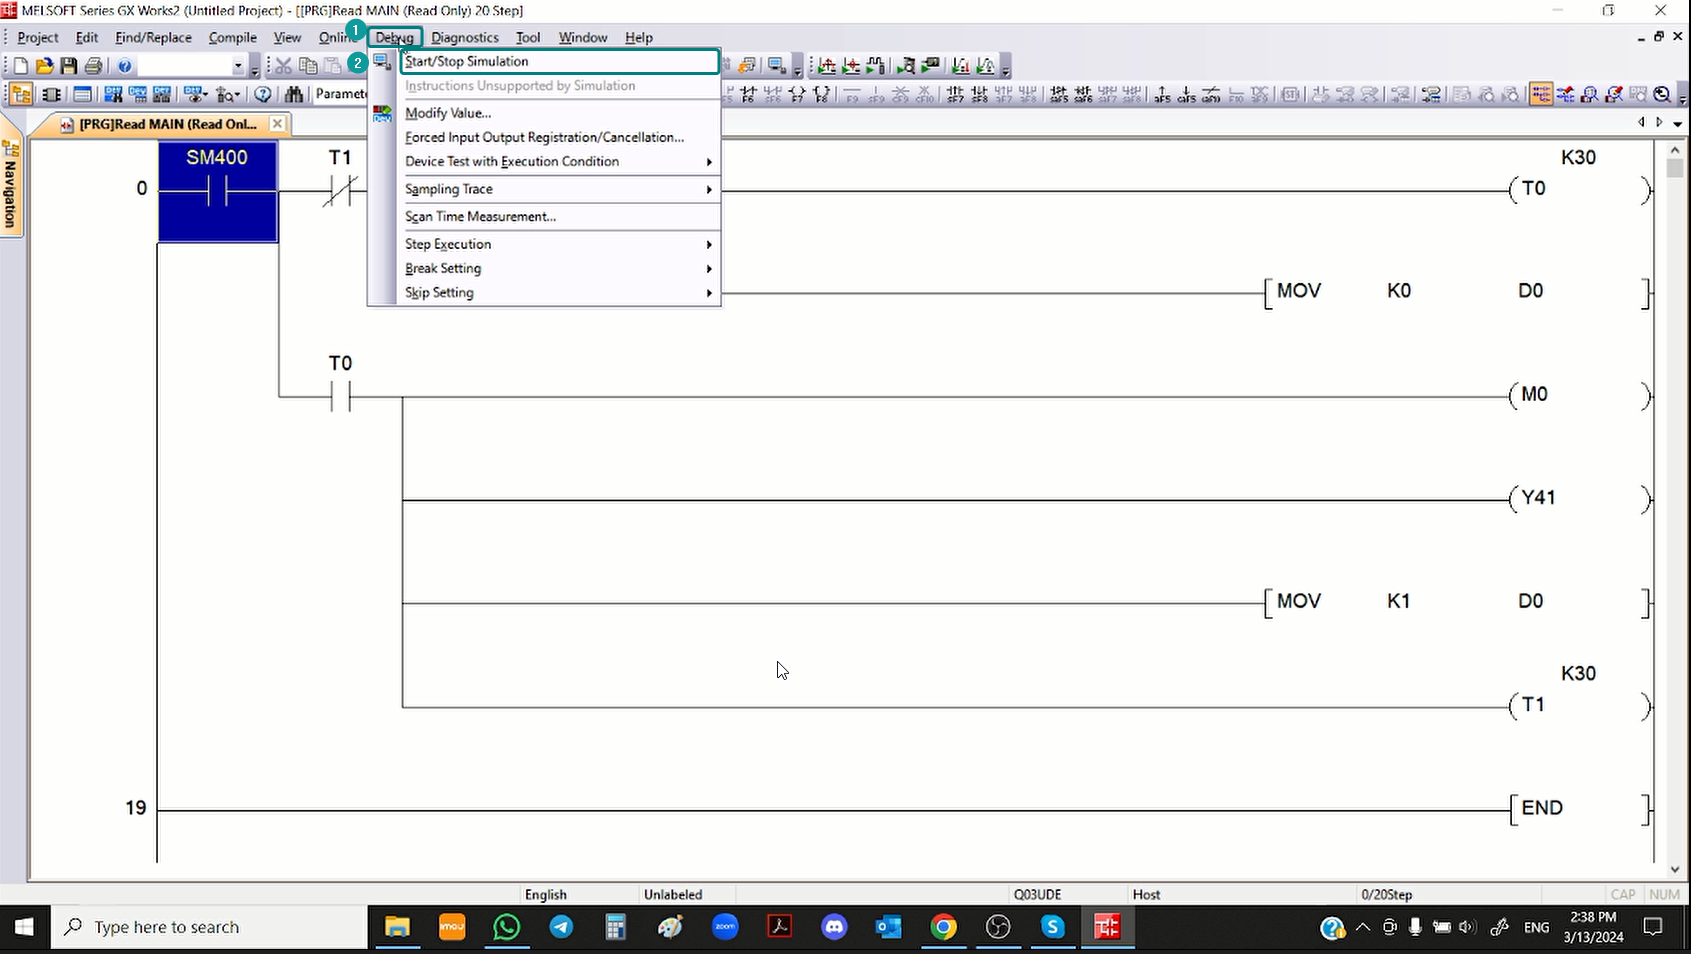This screenshot has height=954, width=1691.
Task: Select the T0 contact in the ladder
Action: click(340, 396)
